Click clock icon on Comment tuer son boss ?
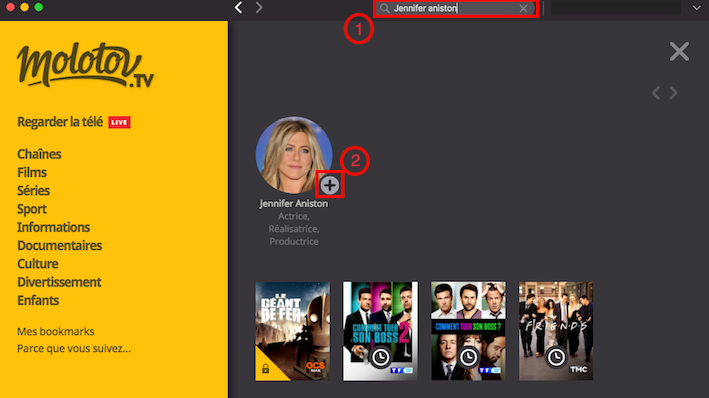Screen dimensions: 709x398 pyautogui.click(x=468, y=357)
